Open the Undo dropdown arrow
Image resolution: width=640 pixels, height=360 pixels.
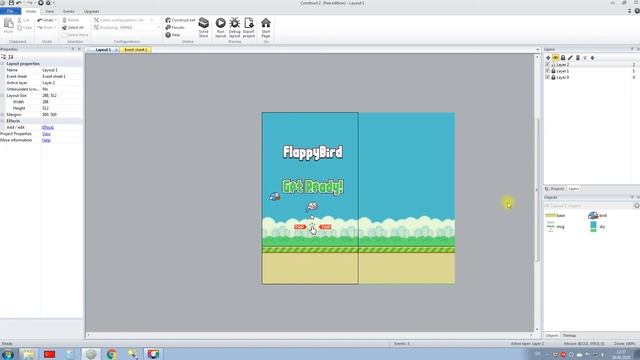click(56, 20)
